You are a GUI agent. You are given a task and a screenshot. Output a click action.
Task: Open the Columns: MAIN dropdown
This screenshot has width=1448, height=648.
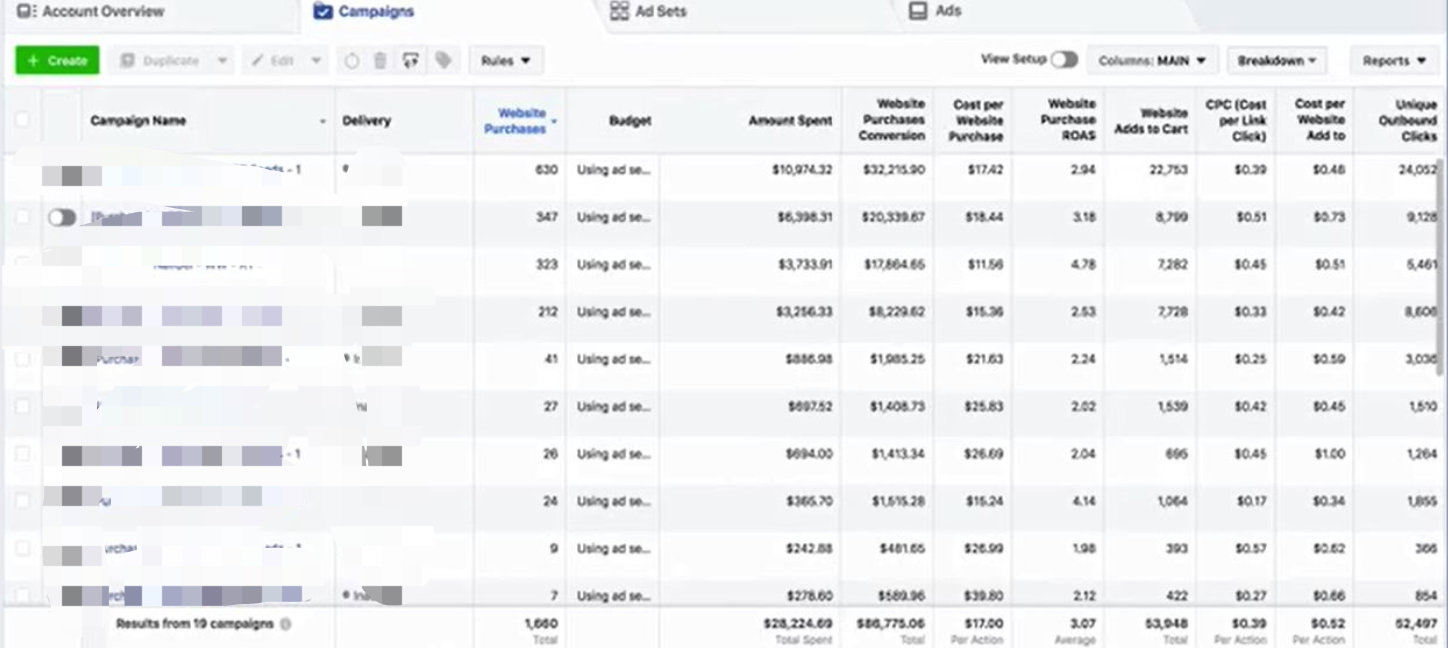[1152, 61]
